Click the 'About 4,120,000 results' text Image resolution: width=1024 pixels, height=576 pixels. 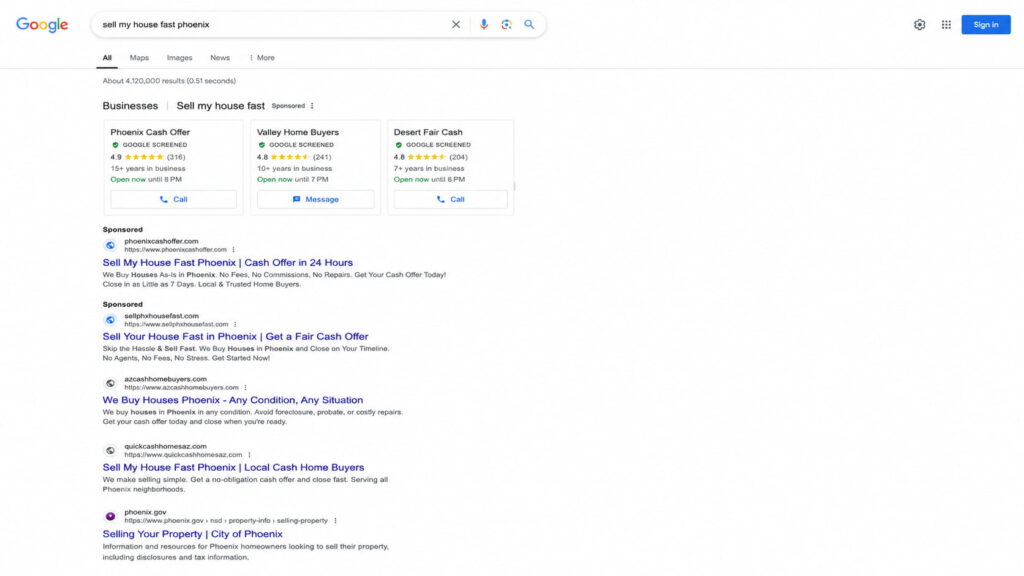(169, 81)
